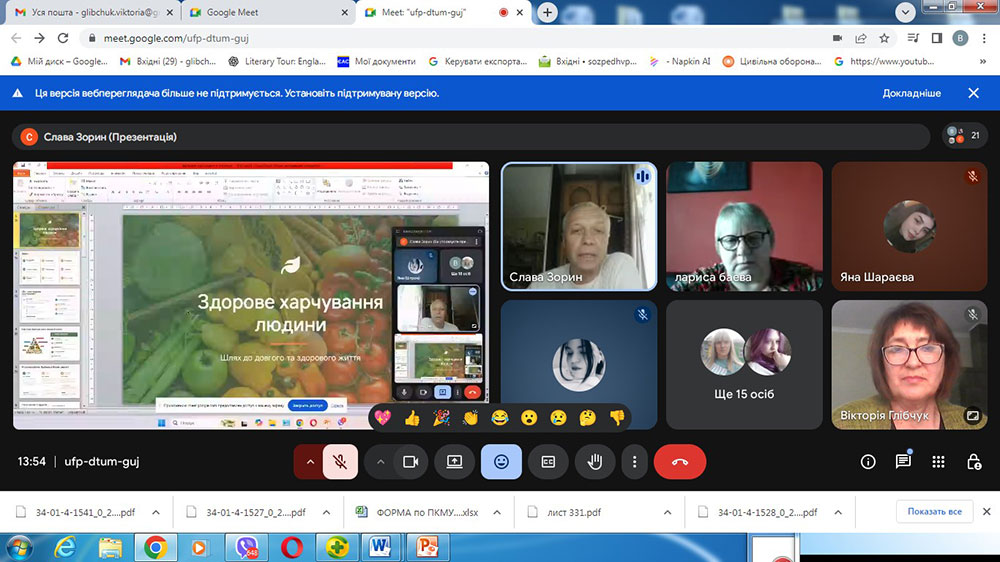Click Показати все downloads button

click(934, 512)
